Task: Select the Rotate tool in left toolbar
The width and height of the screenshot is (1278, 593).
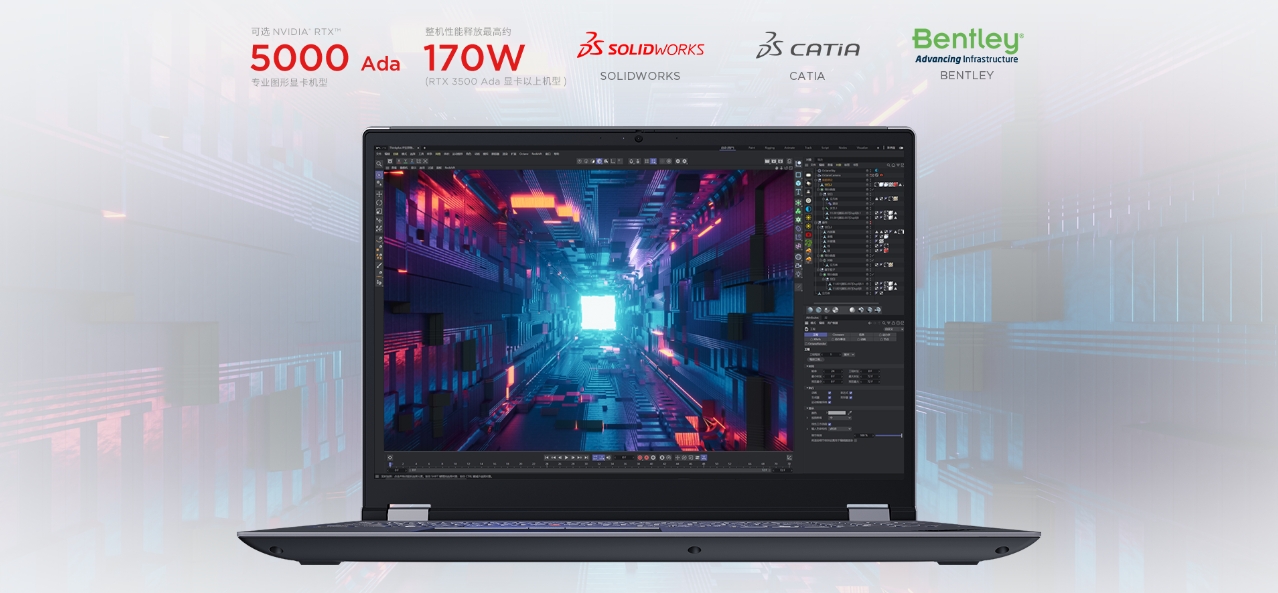Action: click(379, 203)
